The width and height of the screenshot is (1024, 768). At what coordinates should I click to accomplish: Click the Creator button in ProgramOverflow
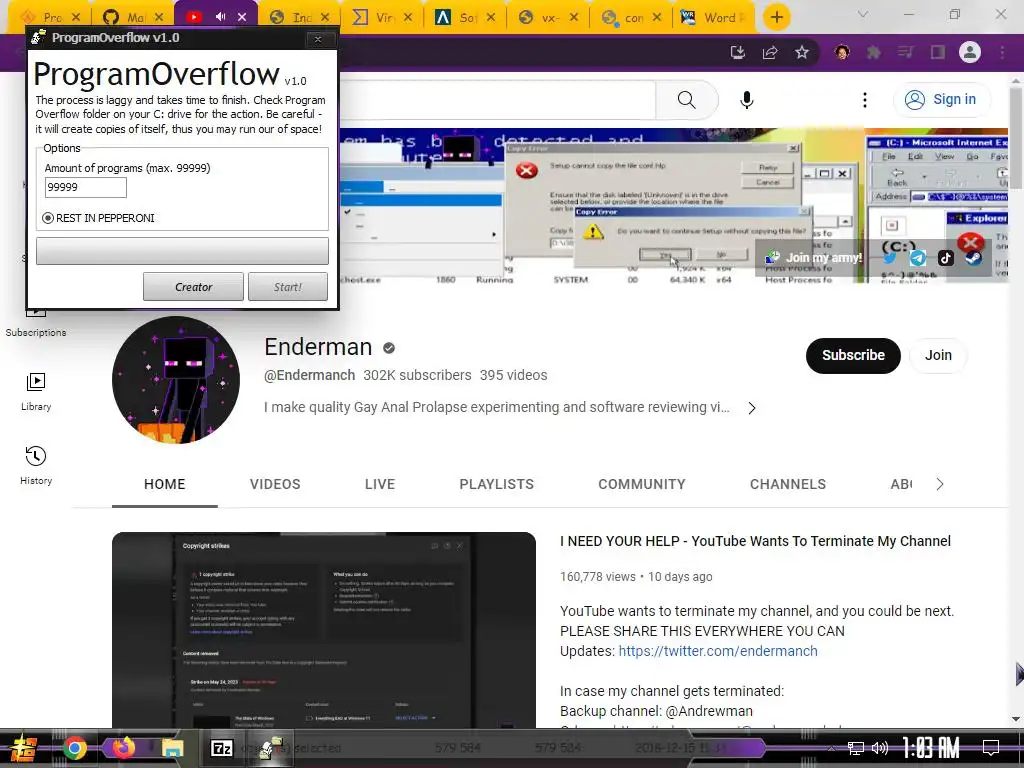click(x=193, y=287)
